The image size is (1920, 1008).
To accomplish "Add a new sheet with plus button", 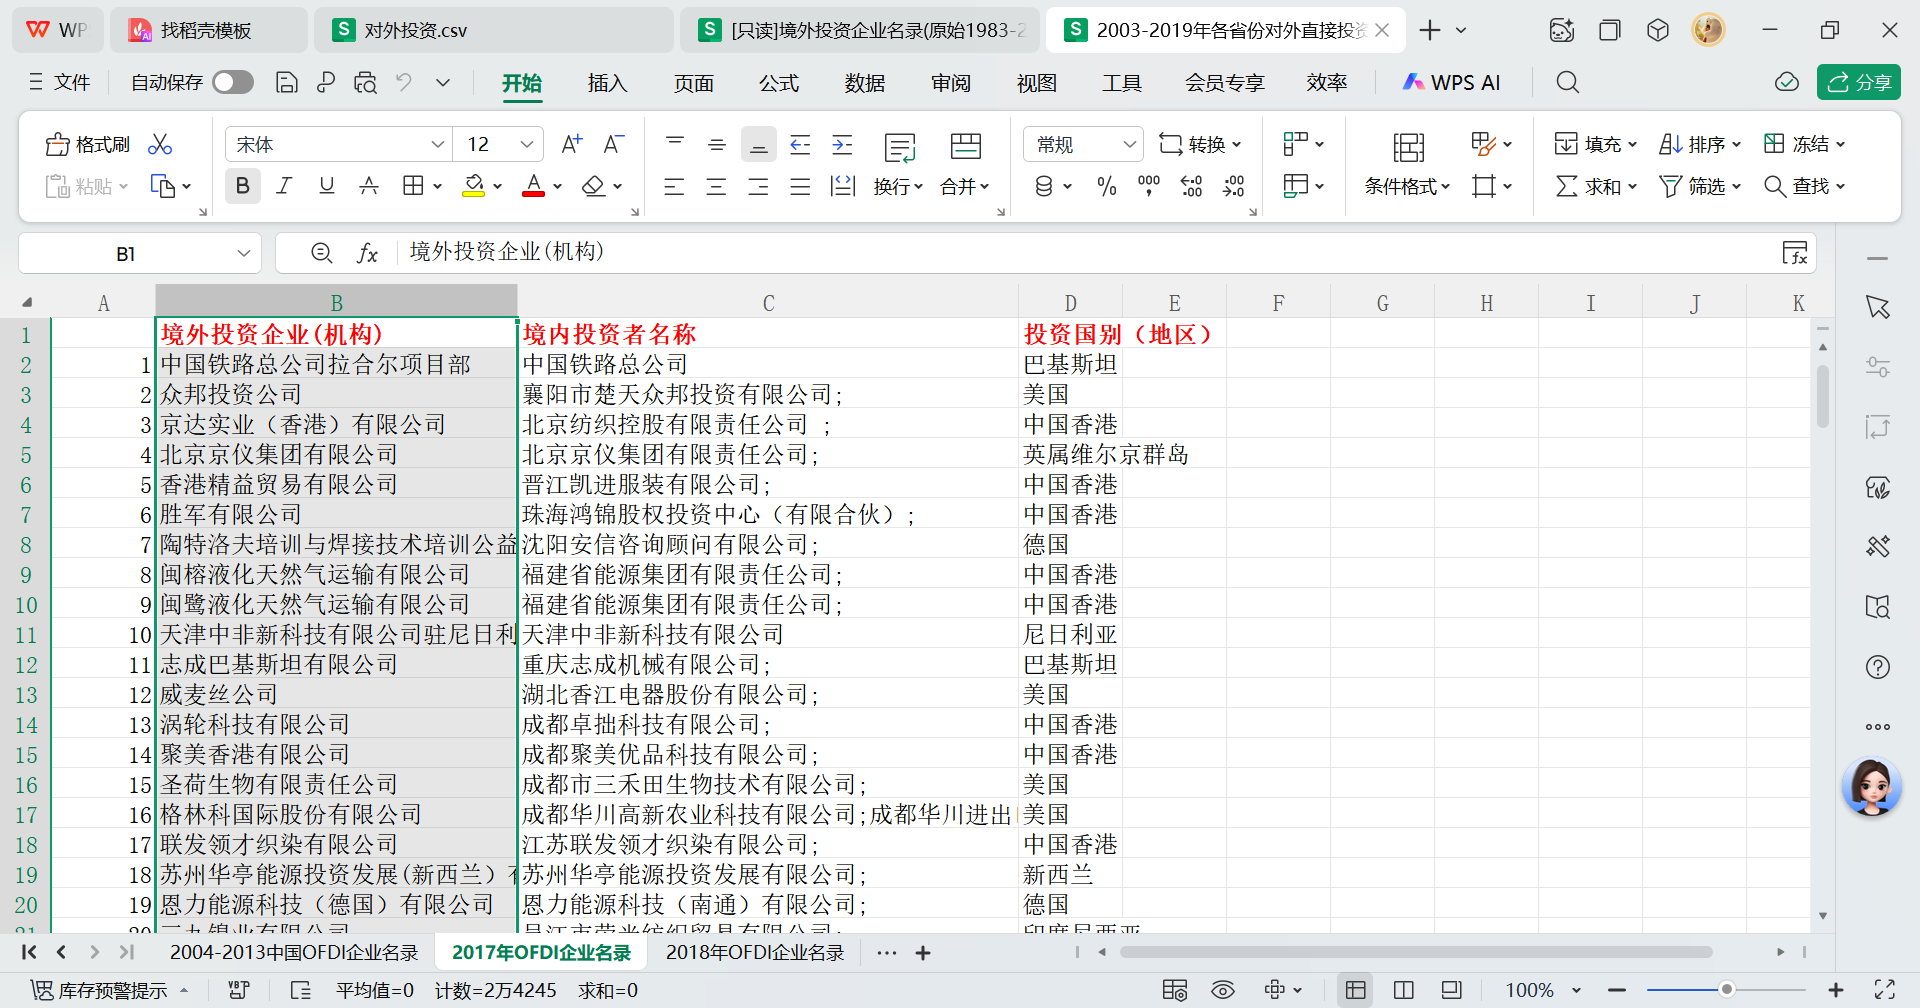I will click(x=923, y=953).
